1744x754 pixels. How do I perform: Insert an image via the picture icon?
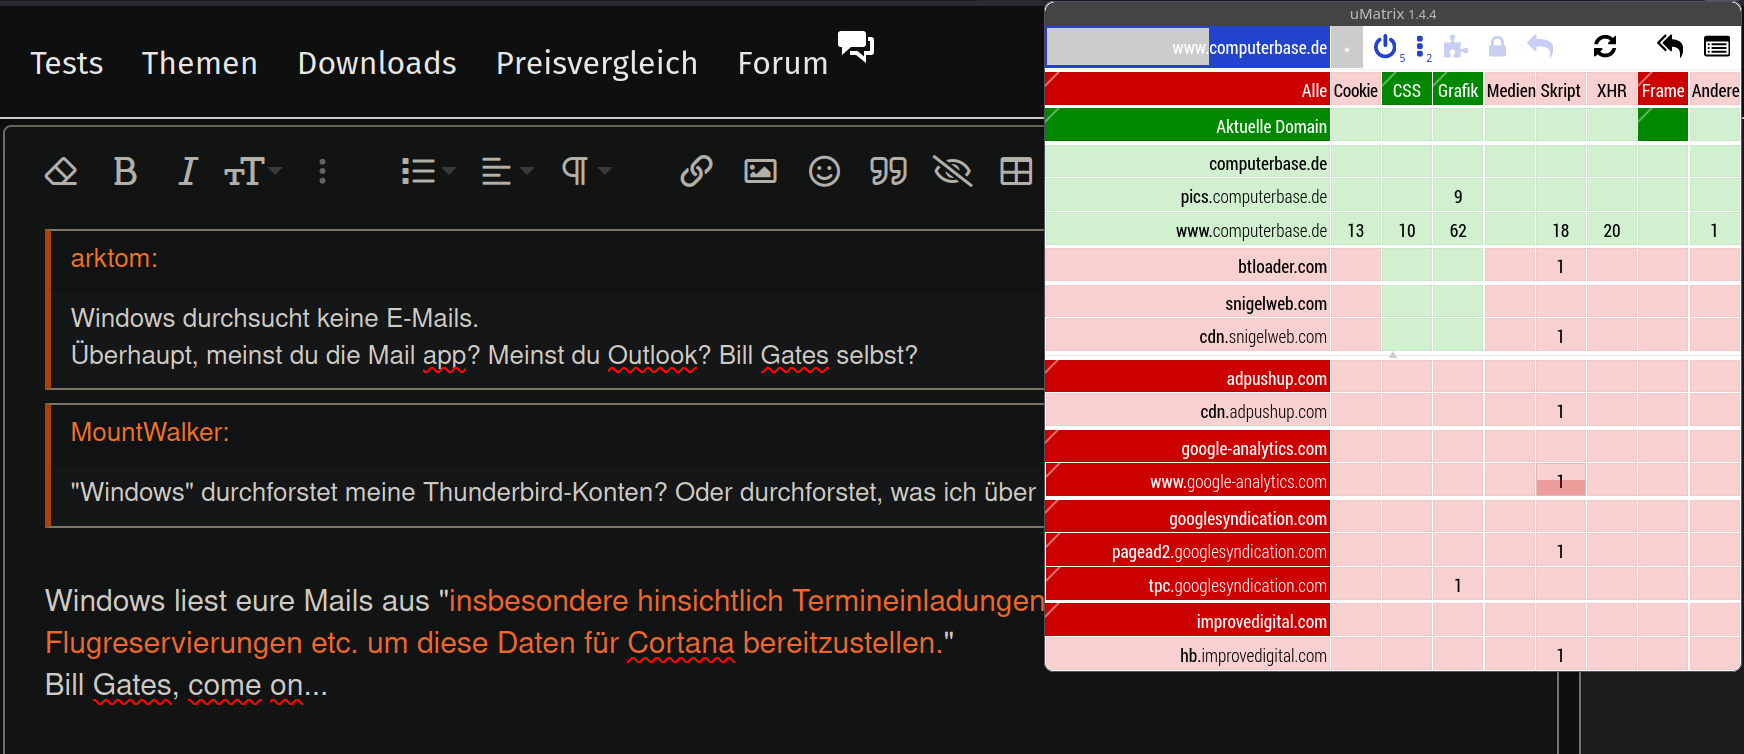tap(760, 172)
